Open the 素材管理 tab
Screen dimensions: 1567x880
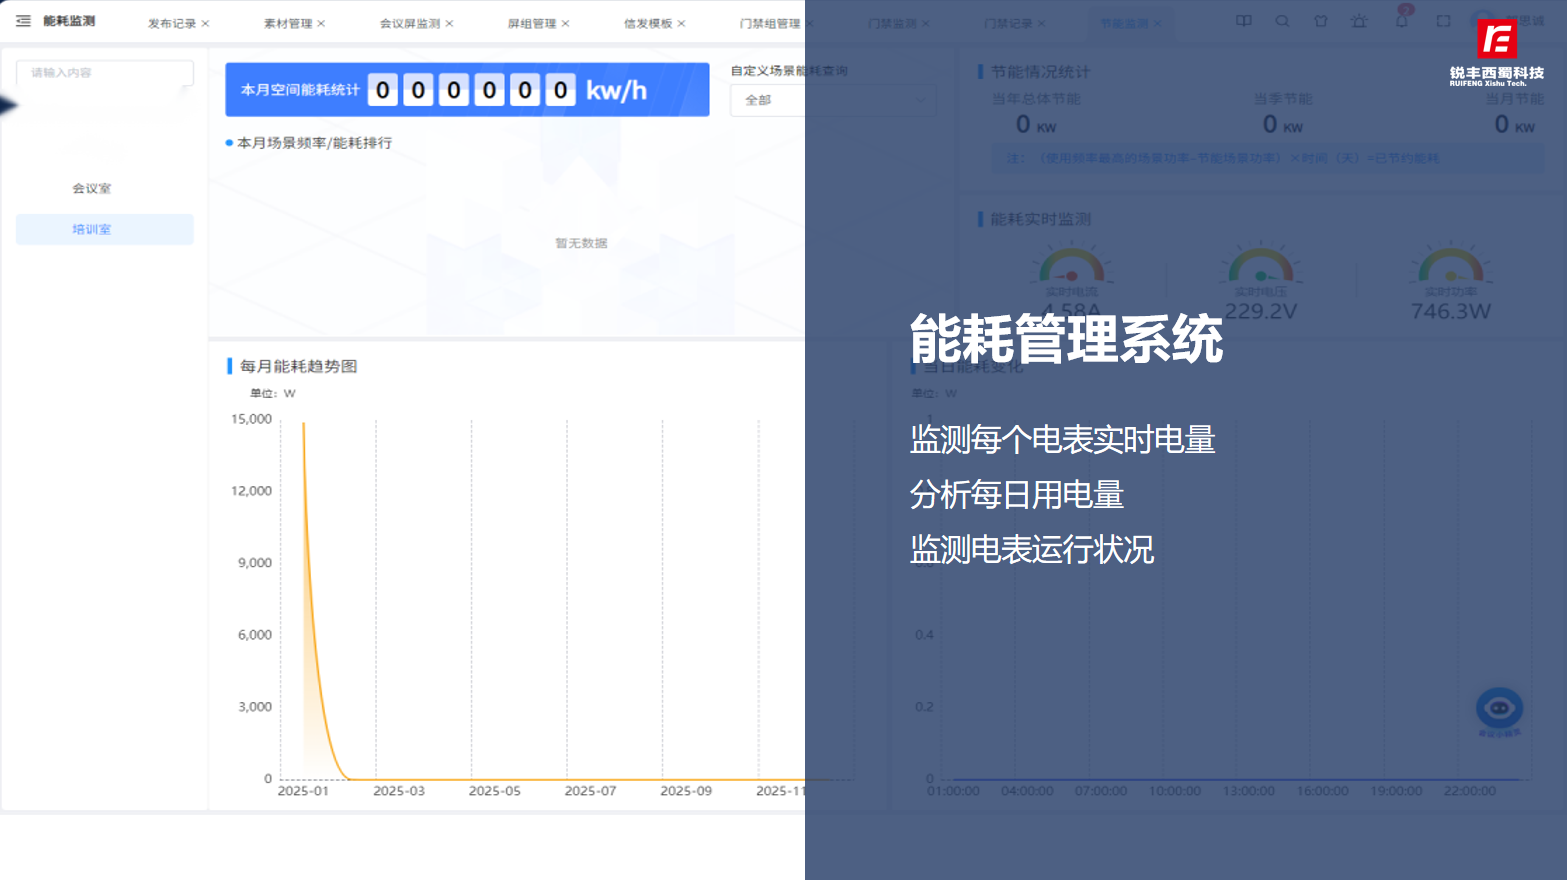pos(290,21)
